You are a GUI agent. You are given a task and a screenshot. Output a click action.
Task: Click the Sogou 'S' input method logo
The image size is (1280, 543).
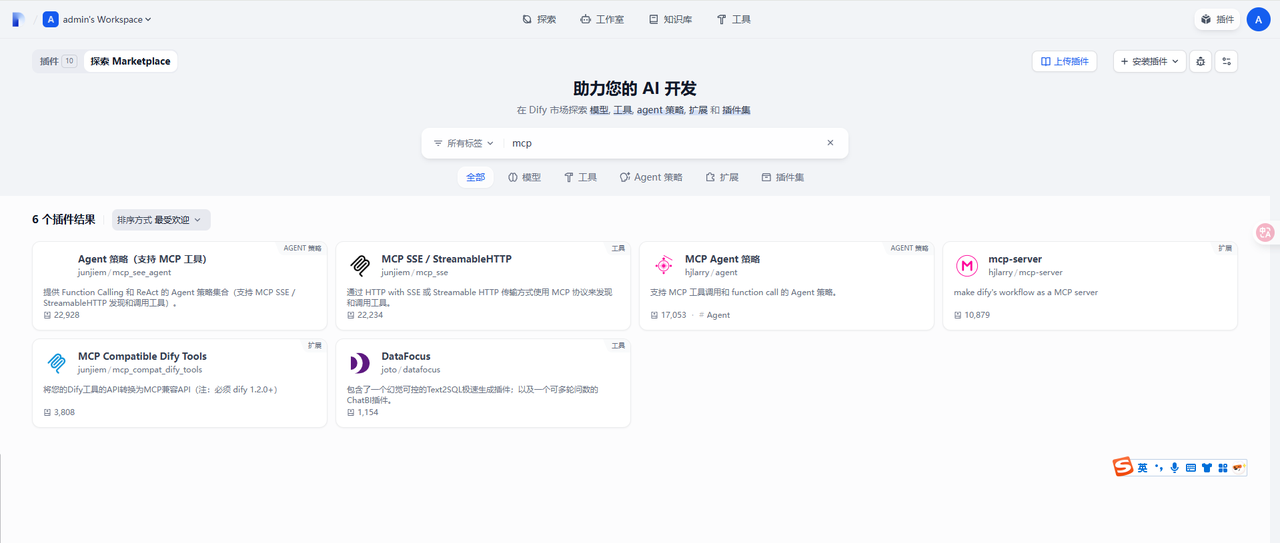1124,467
